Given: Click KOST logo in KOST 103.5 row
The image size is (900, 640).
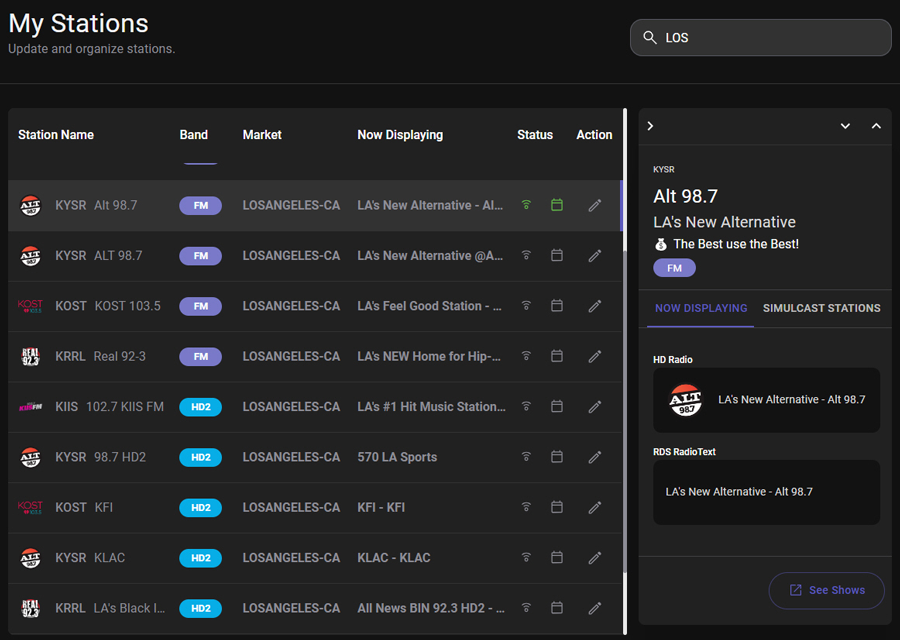Looking at the screenshot, I should pyautogui.click(x=30, y=306).
